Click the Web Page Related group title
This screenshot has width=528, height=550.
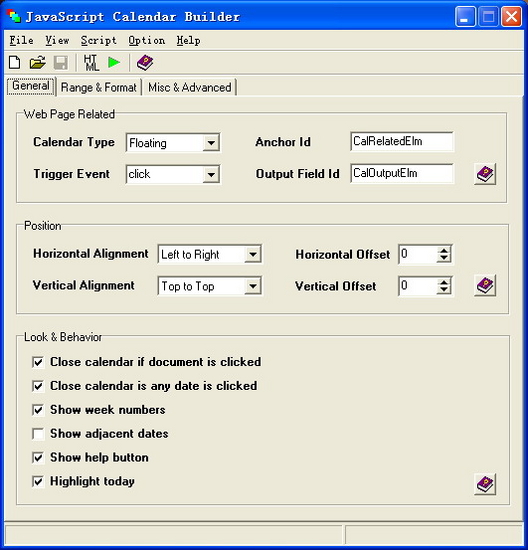[69, 114]
